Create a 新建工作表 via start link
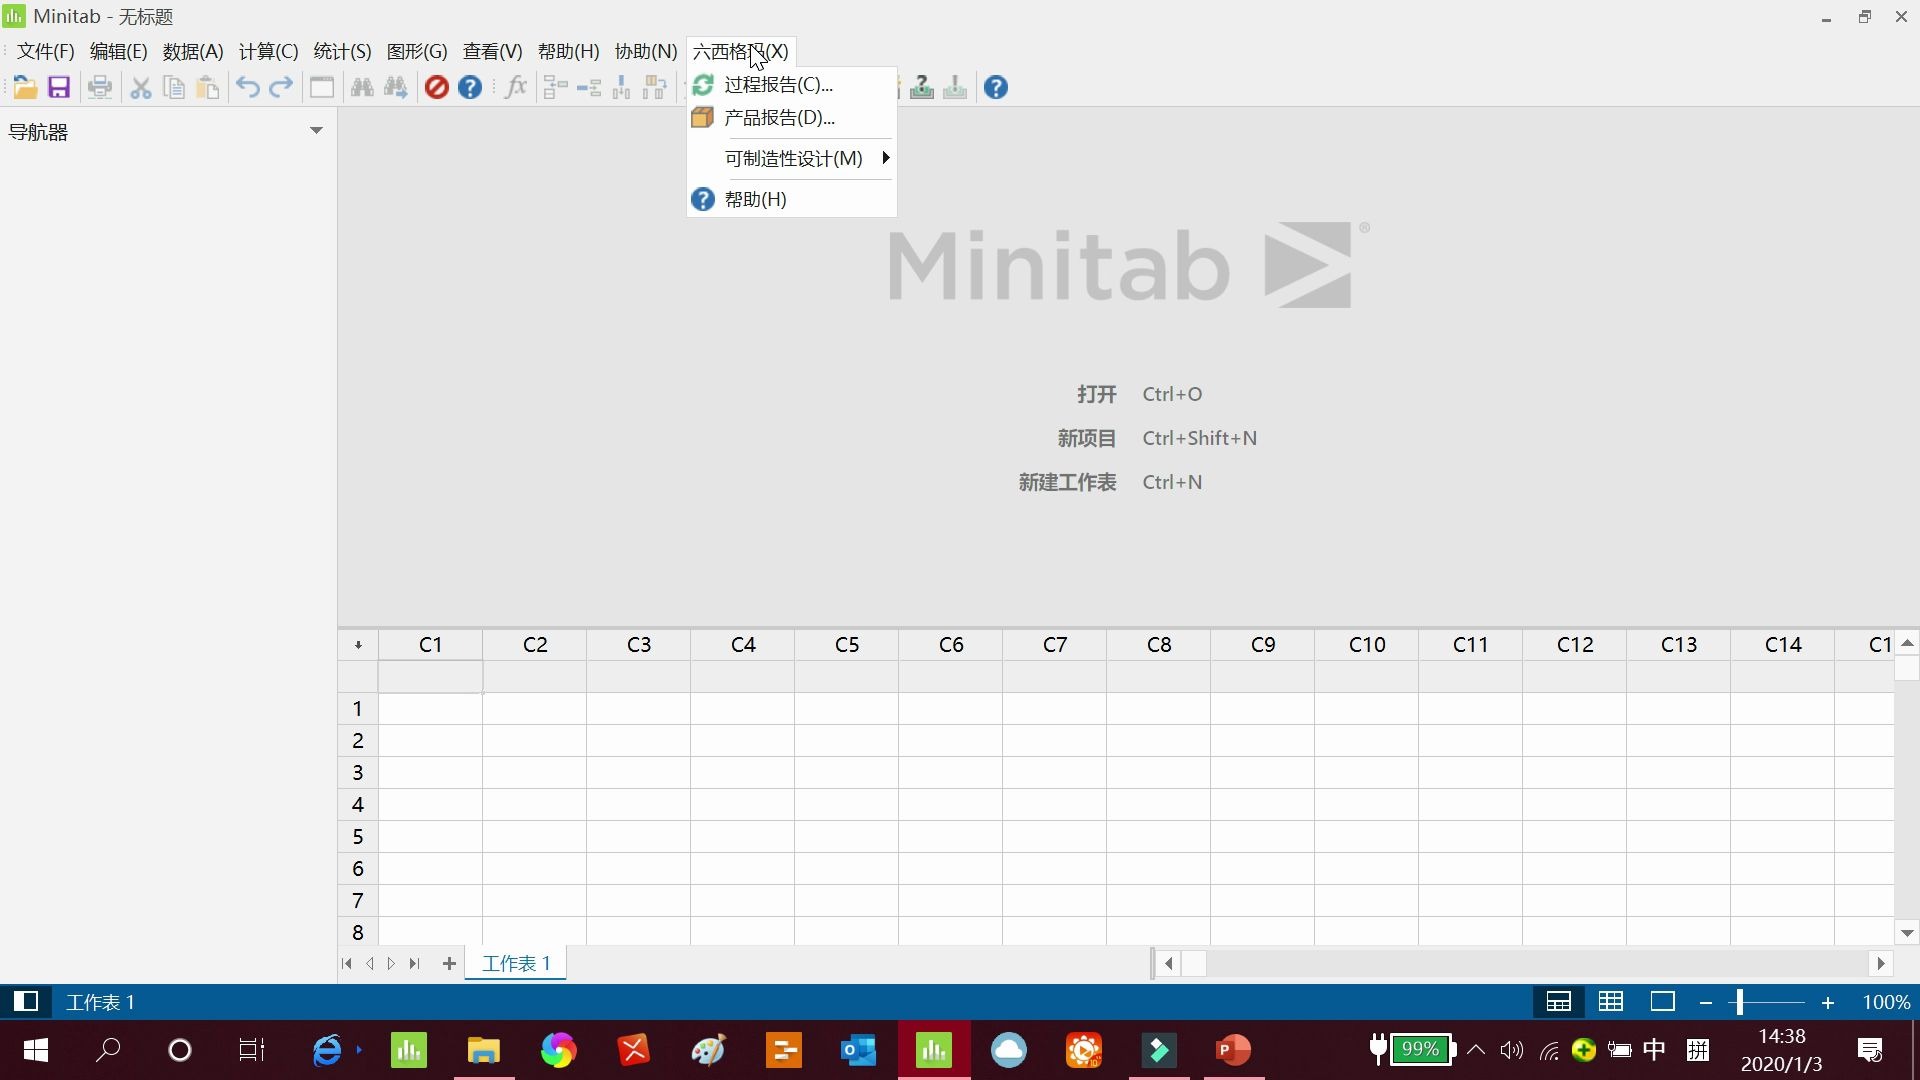The width and height of the screenshot is (1920, 1080). click(x=1066, y=482)
